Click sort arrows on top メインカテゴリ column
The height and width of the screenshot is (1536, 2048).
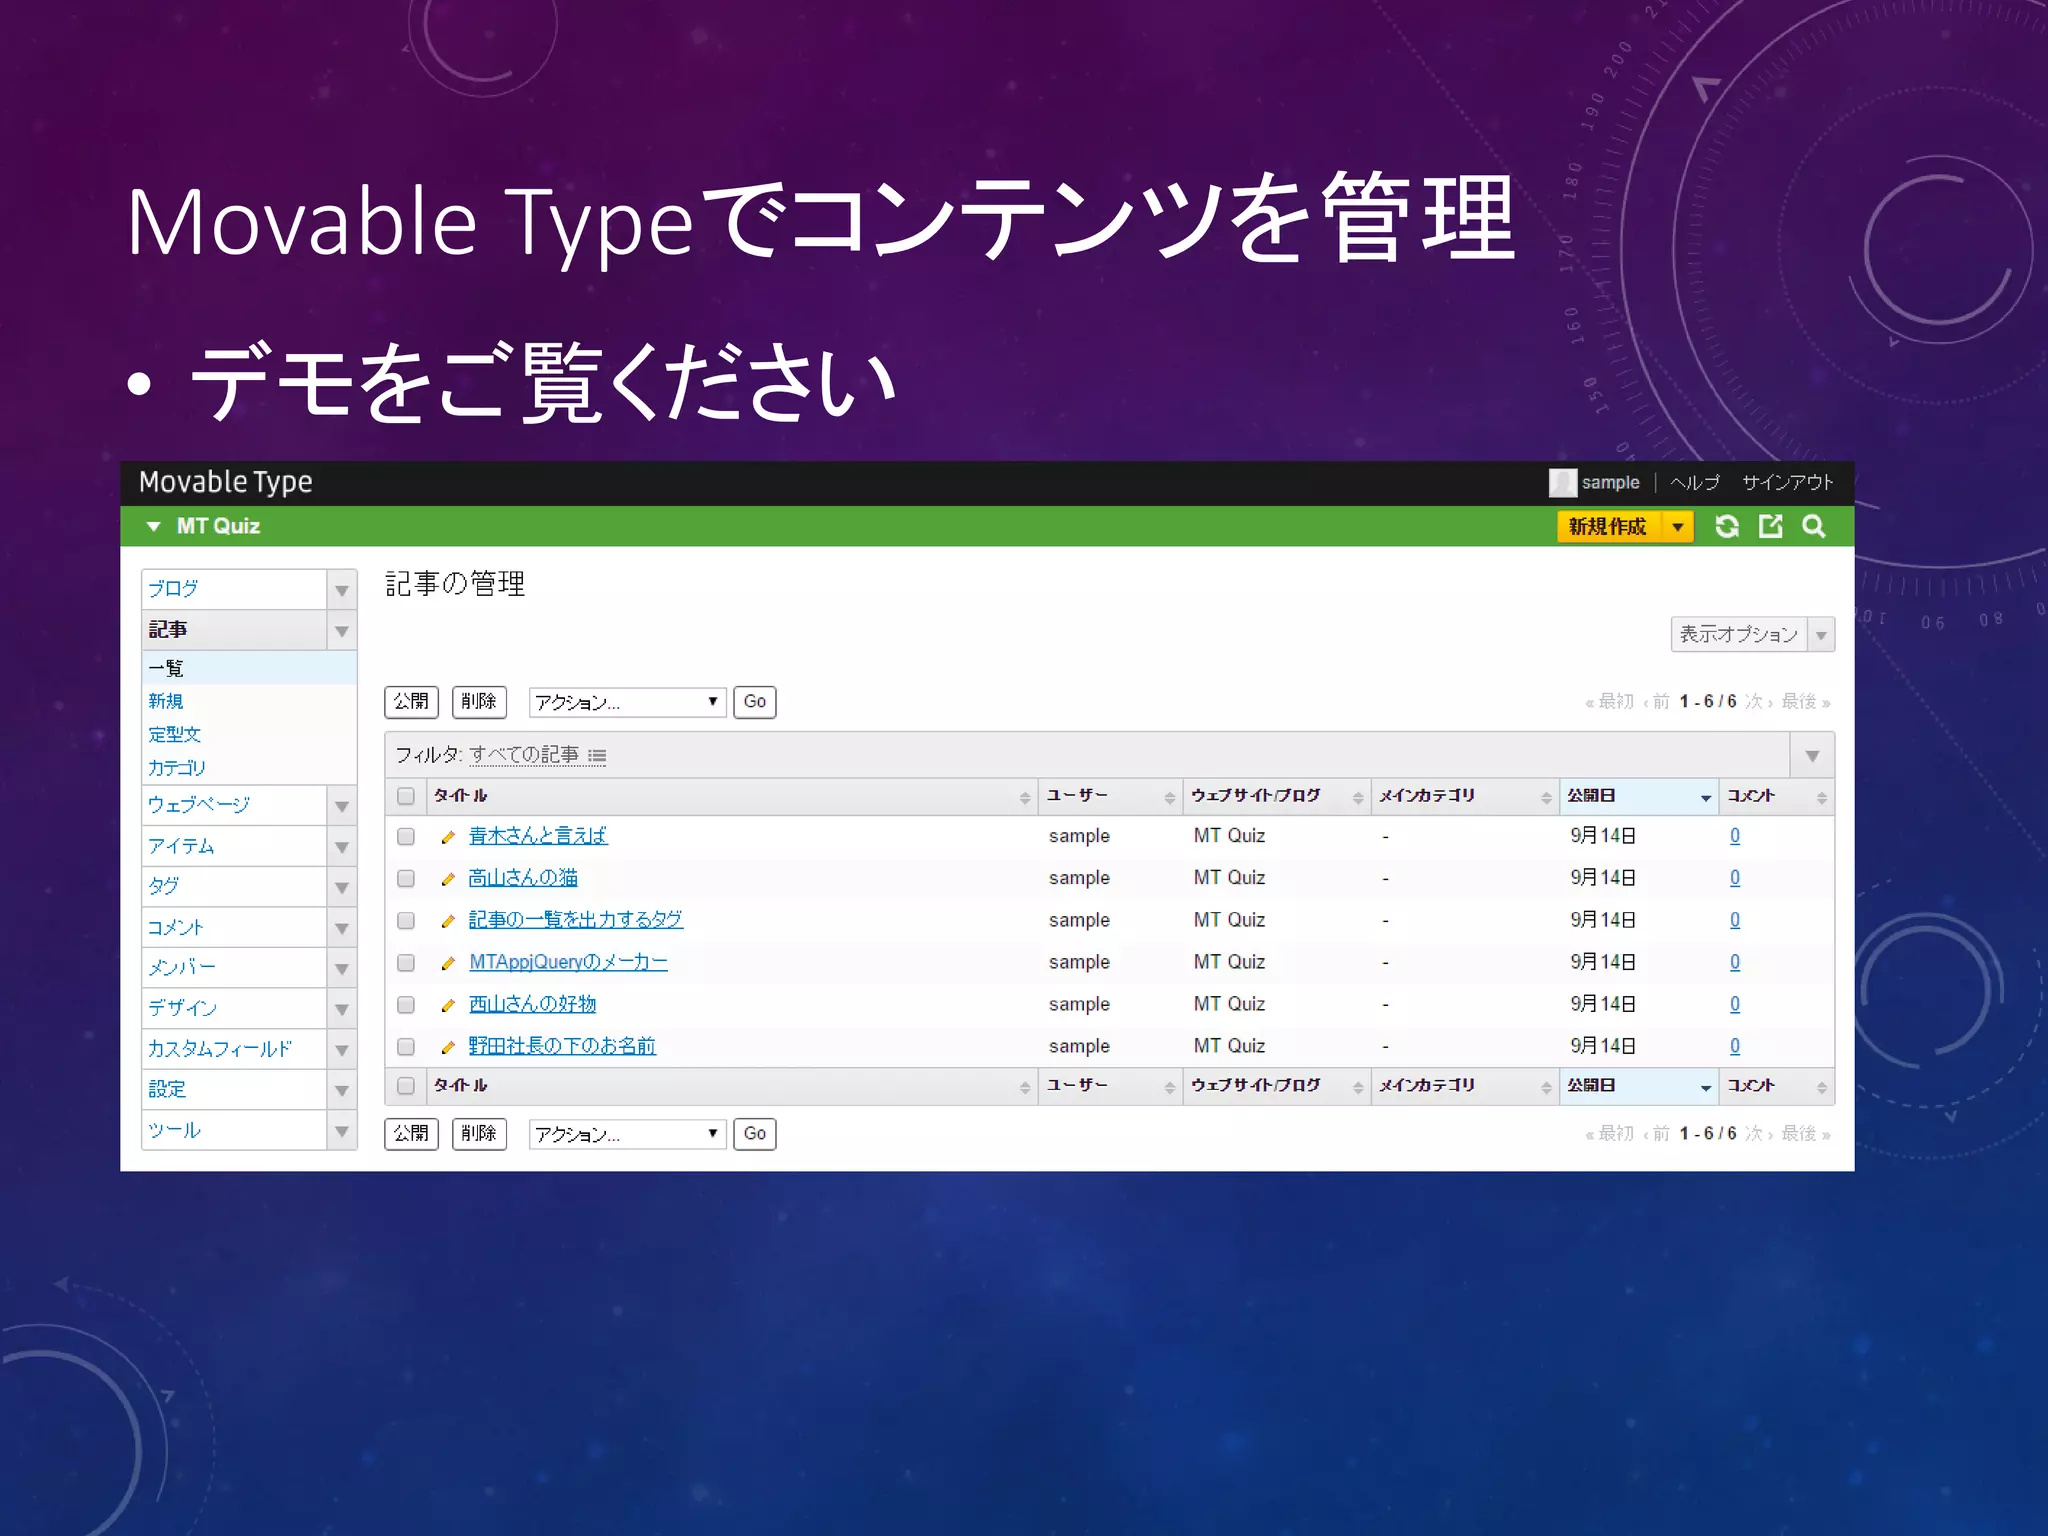(x=1546, y=797)
